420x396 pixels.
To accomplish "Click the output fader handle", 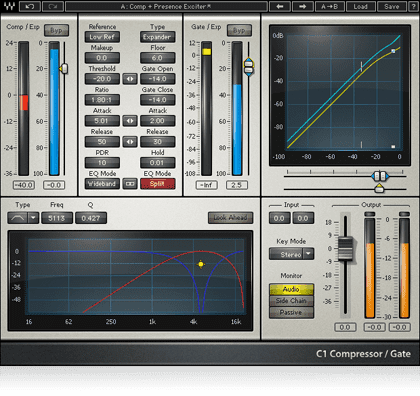I will click(345, 248).
